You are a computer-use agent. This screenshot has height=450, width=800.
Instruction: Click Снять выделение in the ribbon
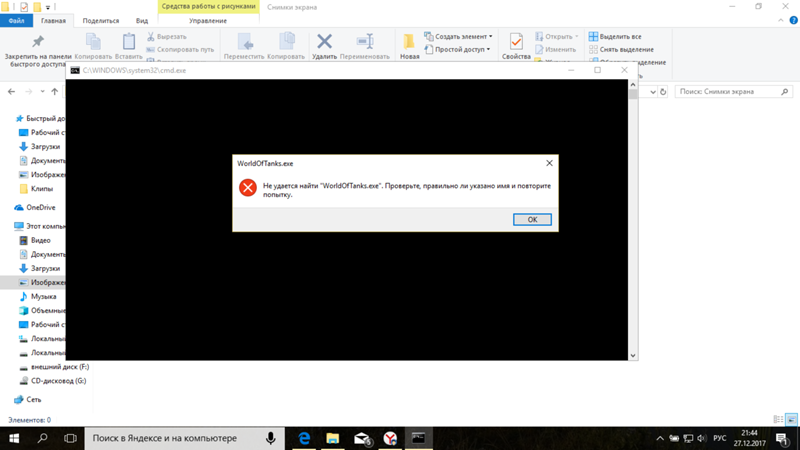(x=621, y=49)
